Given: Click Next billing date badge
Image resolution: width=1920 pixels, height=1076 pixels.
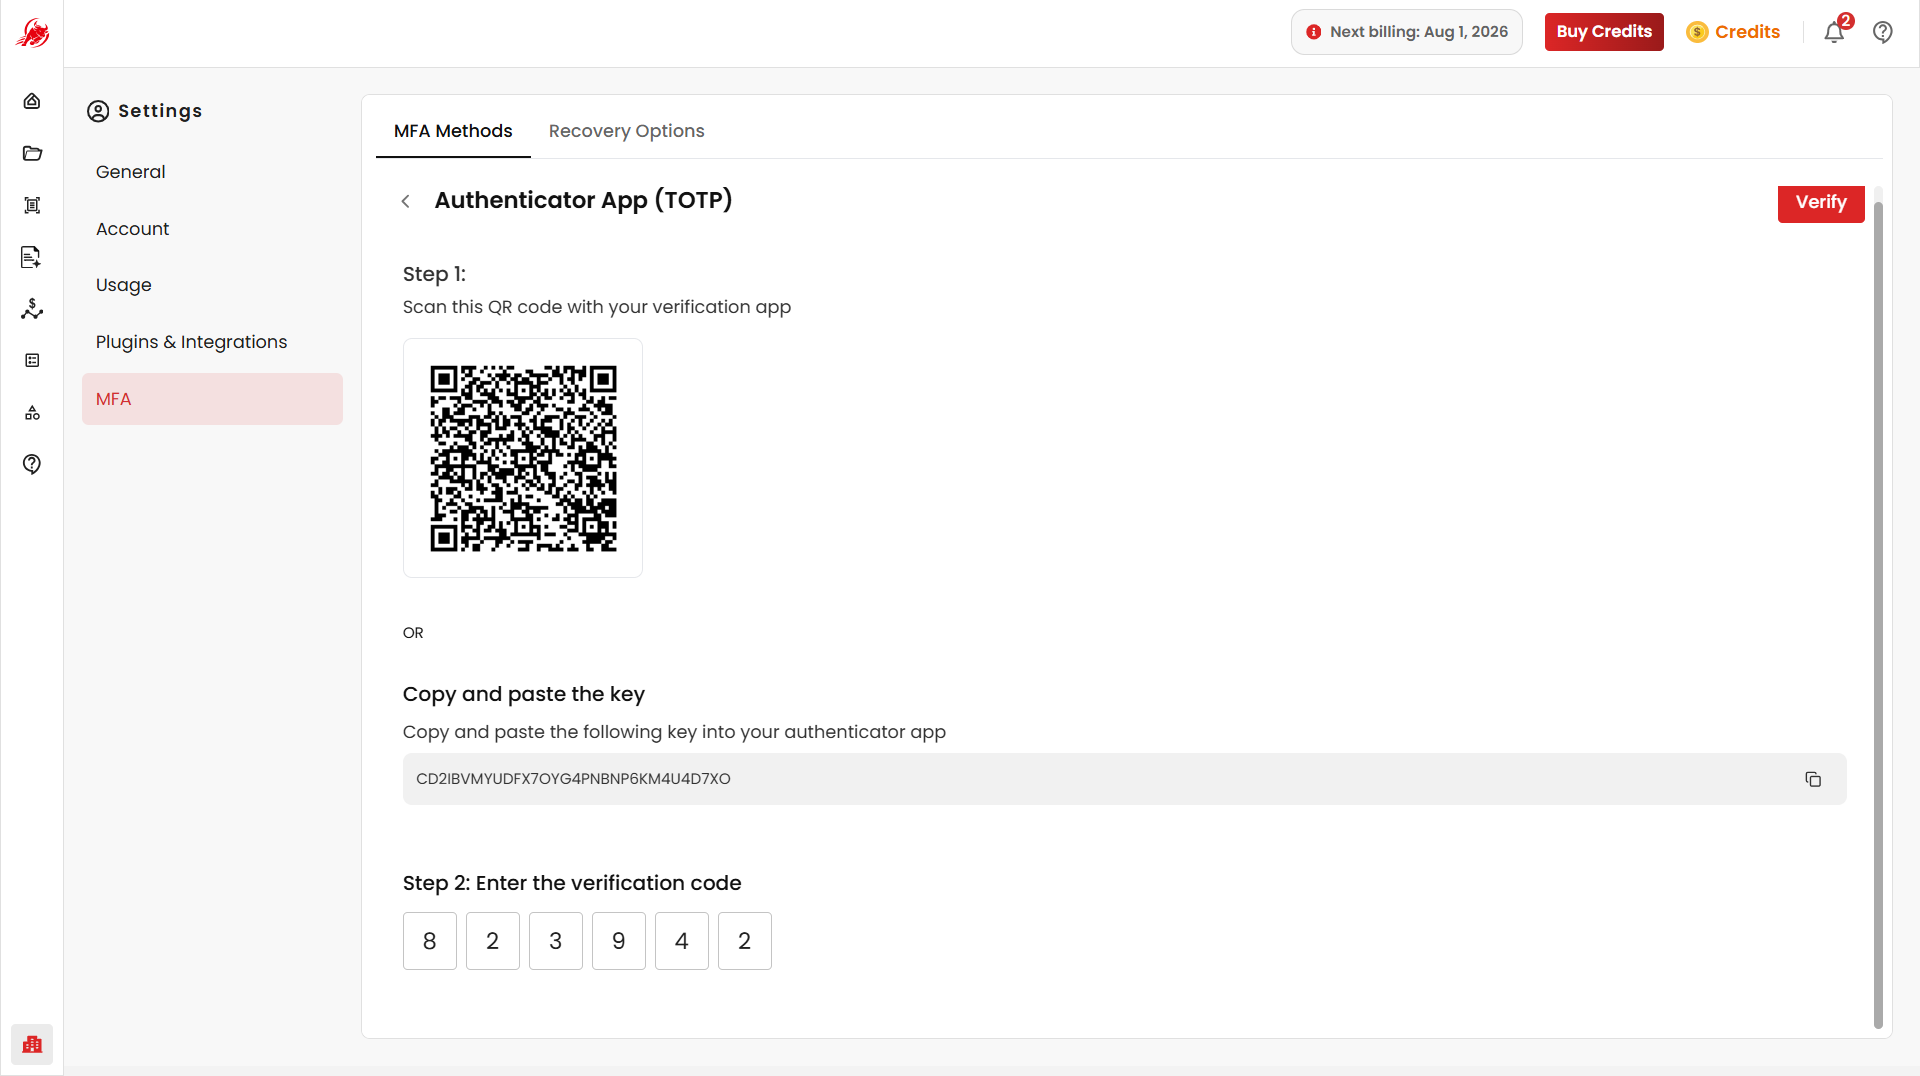Looking at the screenshot, I should click(1407, 32).
